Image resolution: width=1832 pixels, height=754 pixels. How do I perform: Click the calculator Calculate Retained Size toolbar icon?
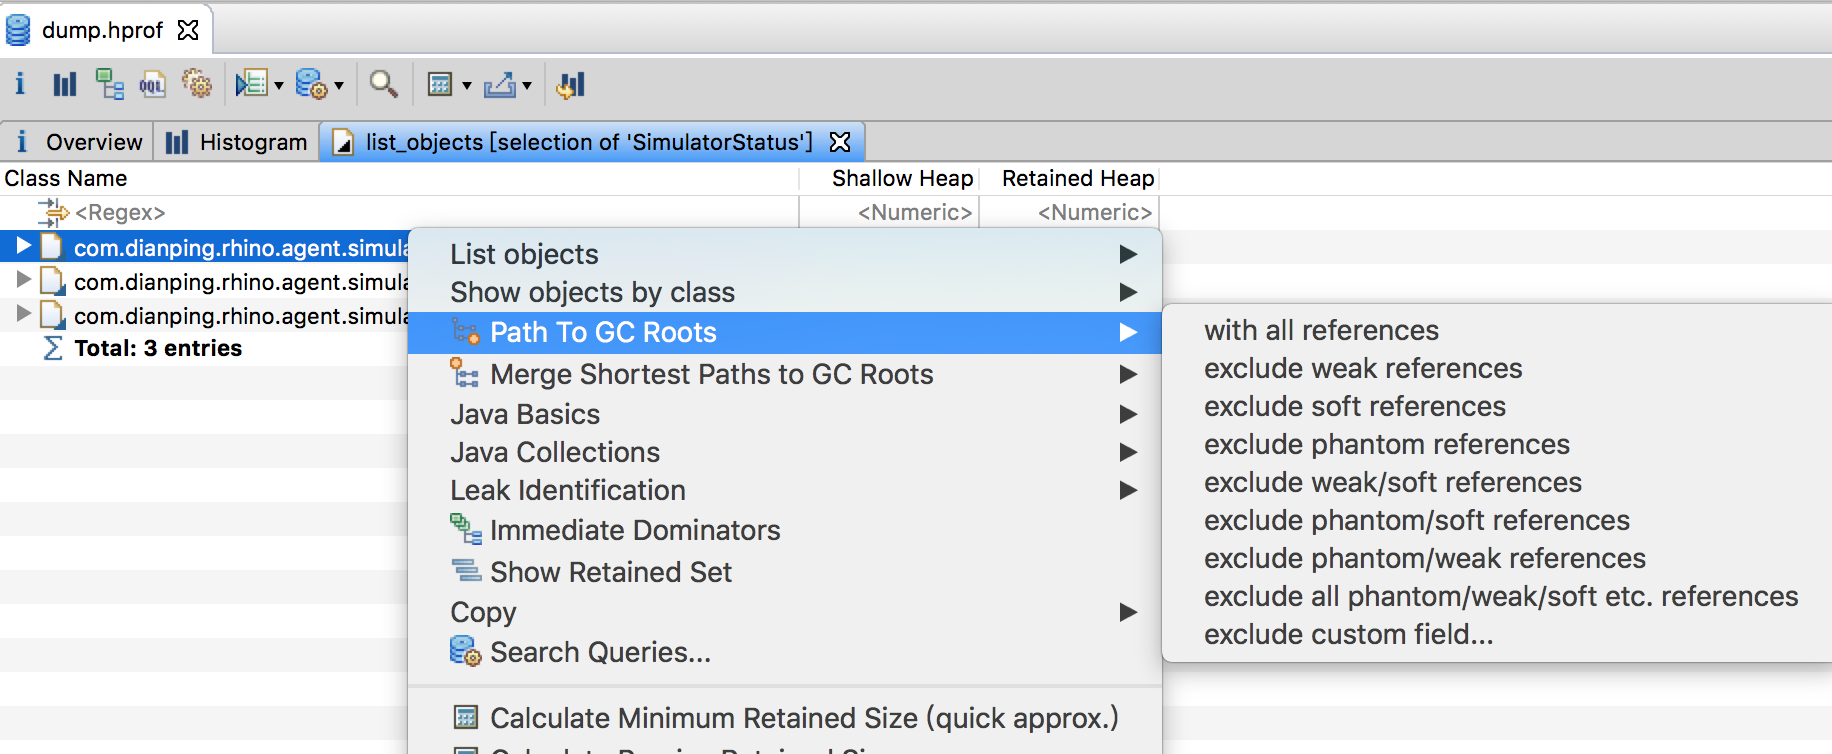pyautogui.click(x=440, y=84)
